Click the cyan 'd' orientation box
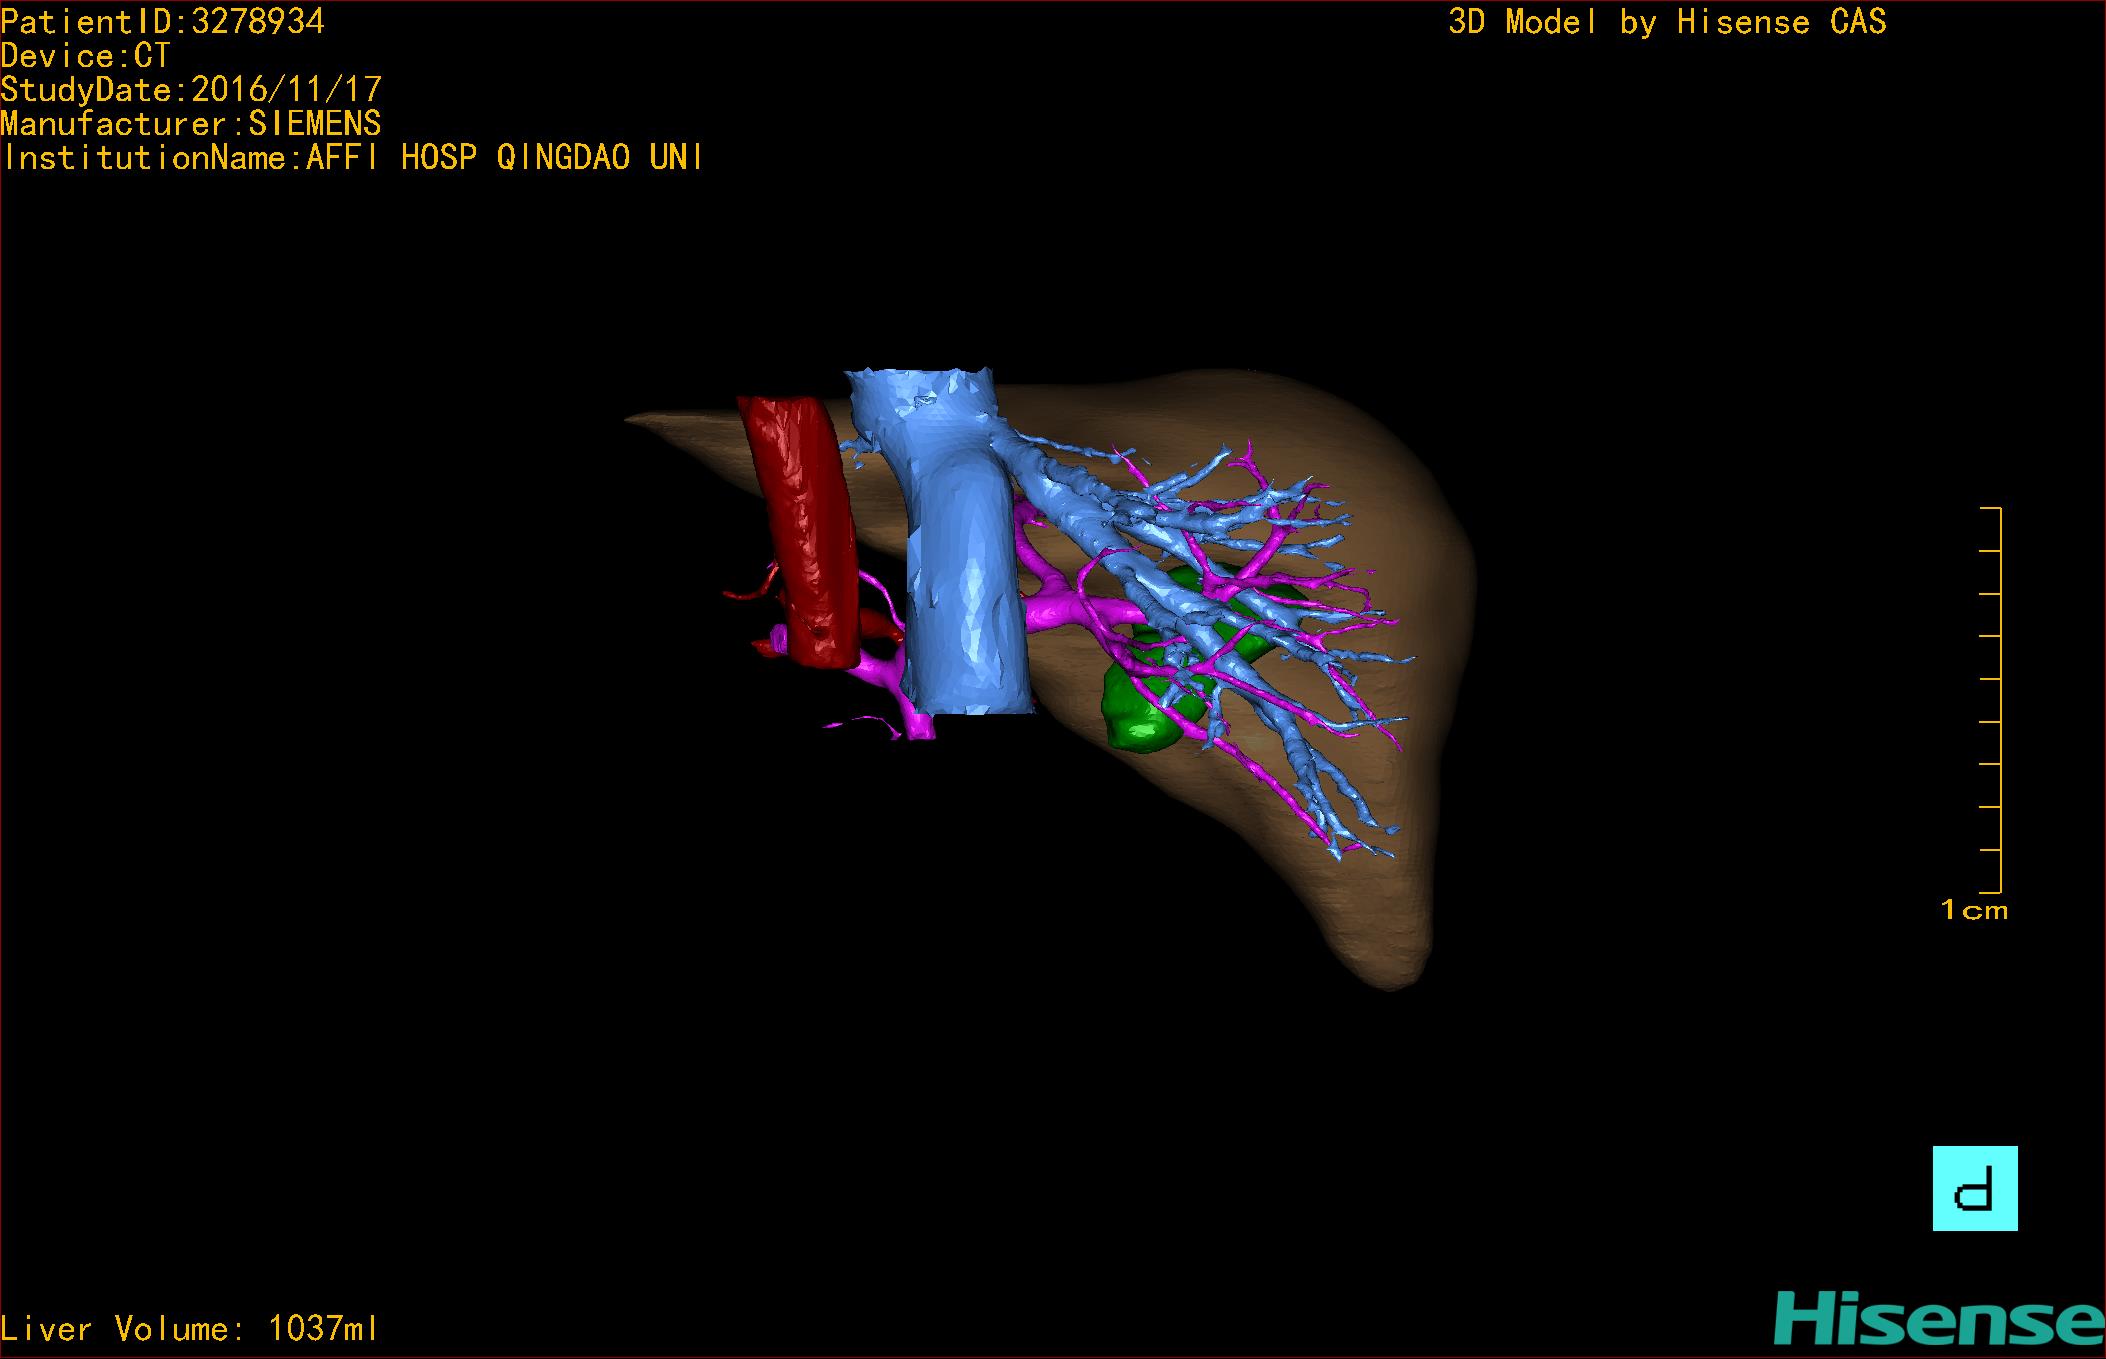Image resolution: width=2106 pixels, height=1359 pixels. [1974, 1188]
